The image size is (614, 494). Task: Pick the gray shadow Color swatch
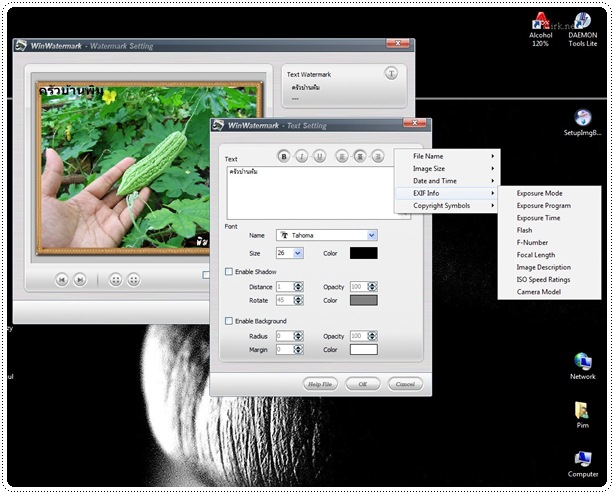point(364,300)
